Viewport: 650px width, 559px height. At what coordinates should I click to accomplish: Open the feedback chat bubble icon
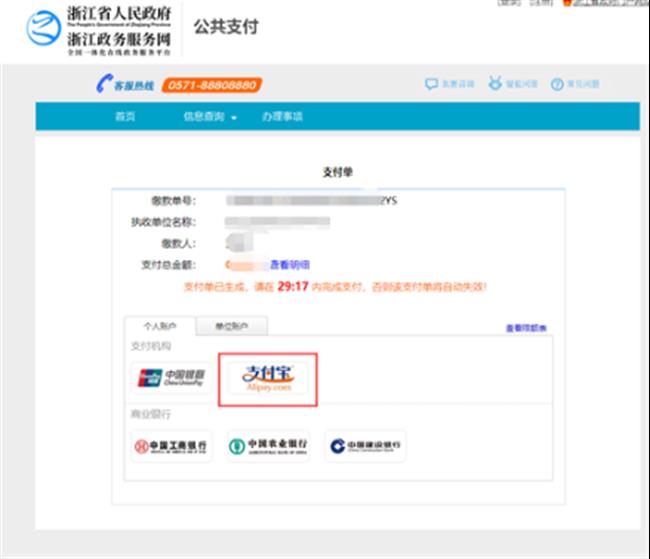tap(431, 85)
